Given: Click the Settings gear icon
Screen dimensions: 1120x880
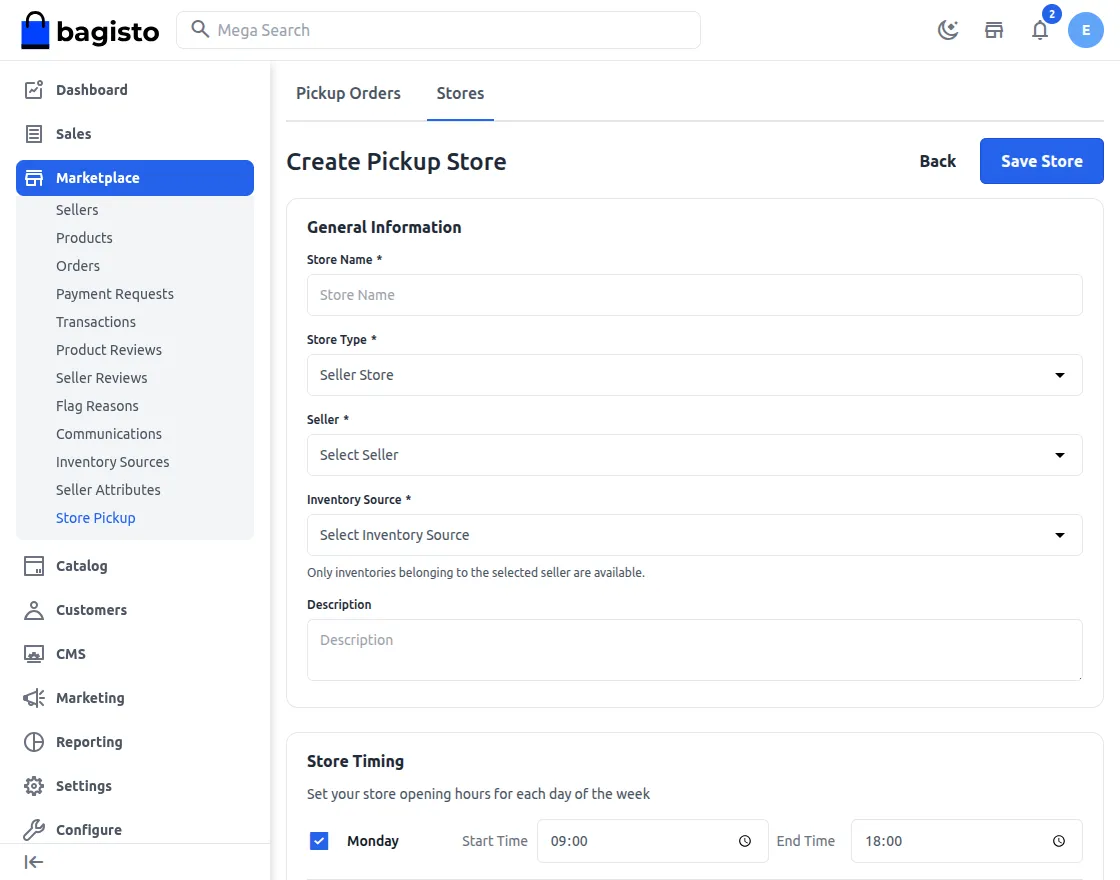Looking at the screenshot, I should 34,786.
